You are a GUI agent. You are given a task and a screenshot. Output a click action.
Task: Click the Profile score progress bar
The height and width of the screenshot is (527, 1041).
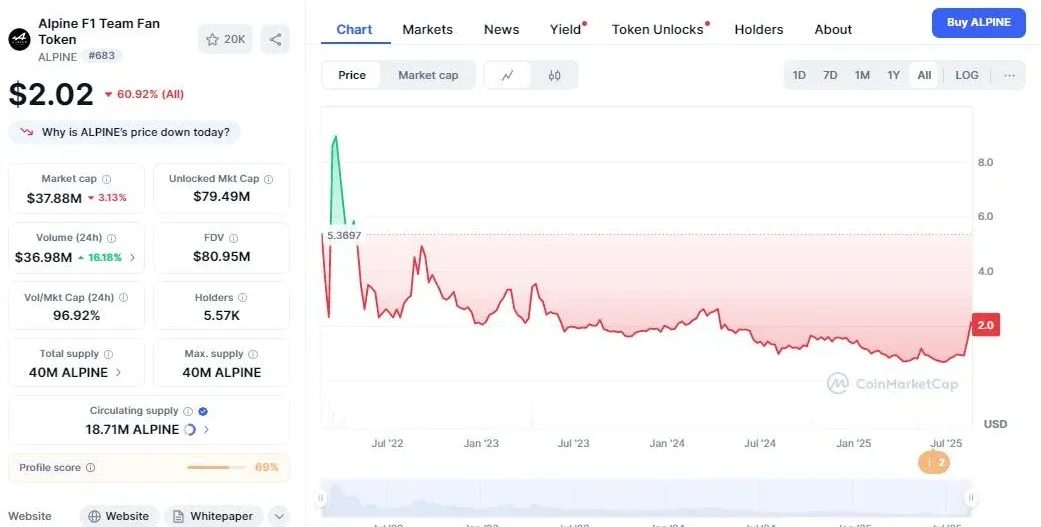click(217, 467)
